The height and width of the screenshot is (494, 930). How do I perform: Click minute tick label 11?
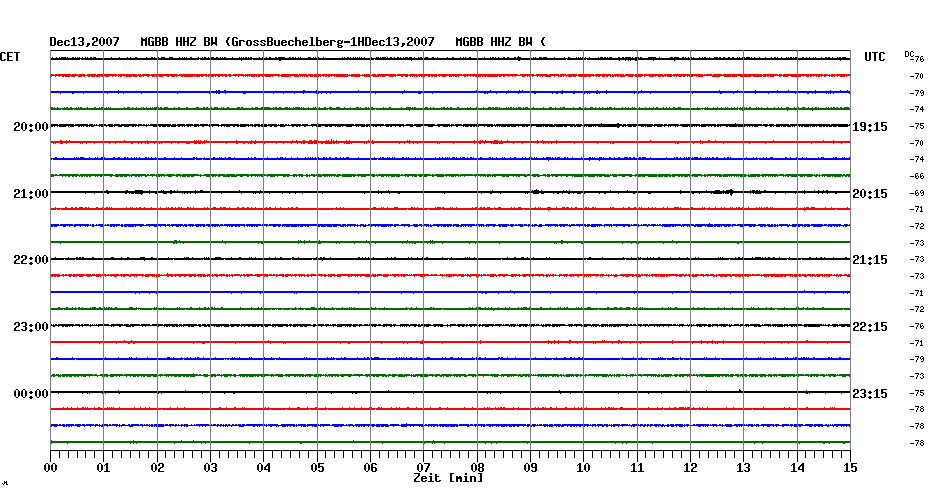coord(637,468)
